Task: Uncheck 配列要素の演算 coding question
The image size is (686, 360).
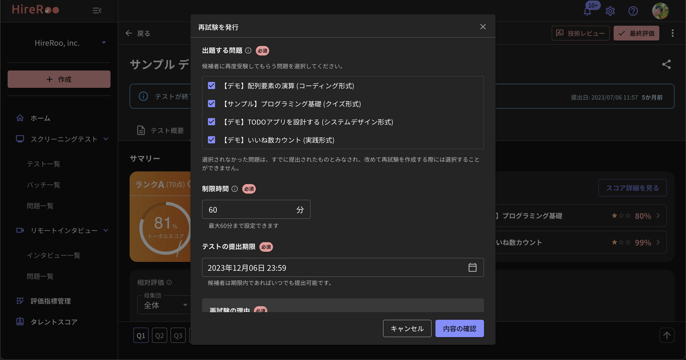Action: pos(212,86)
